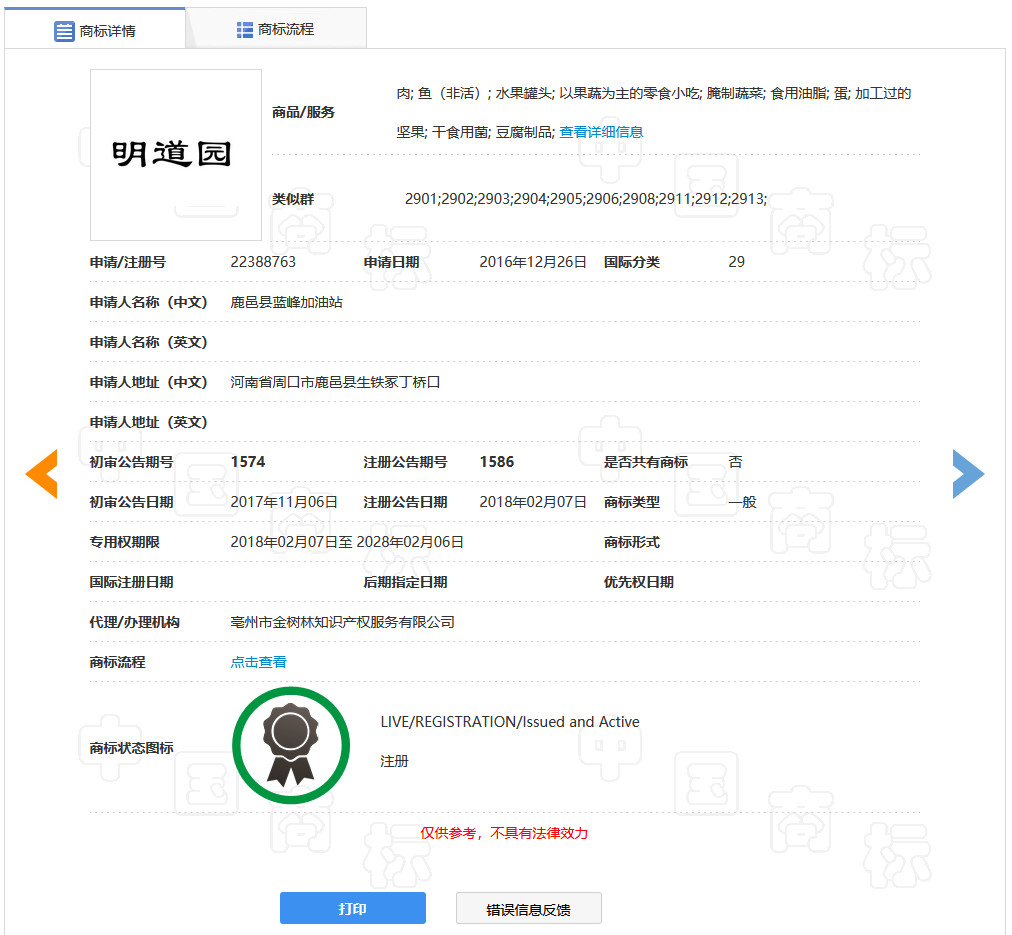Click 点击查看 to view trademark flow
The image size is (1012, 935).
(257, 662)
